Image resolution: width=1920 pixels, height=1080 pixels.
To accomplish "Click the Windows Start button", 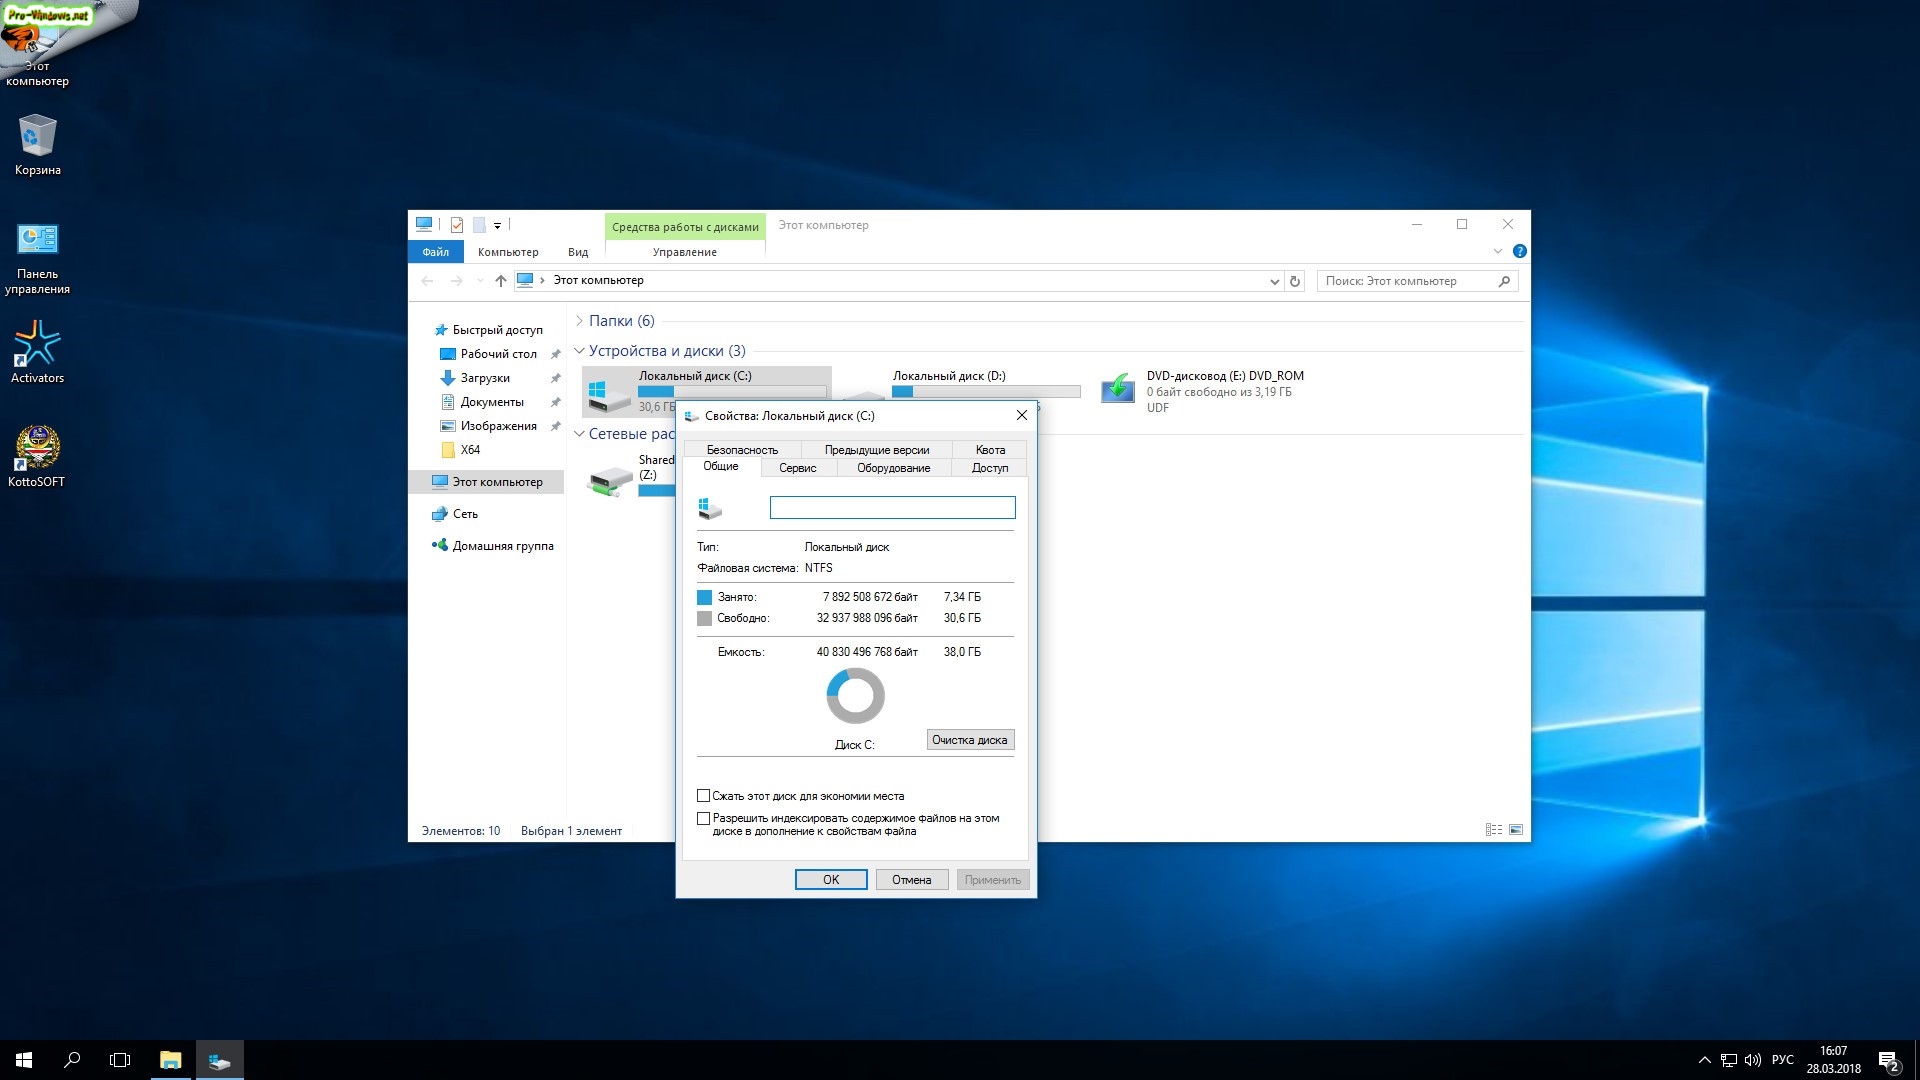I will [24, 1060].
